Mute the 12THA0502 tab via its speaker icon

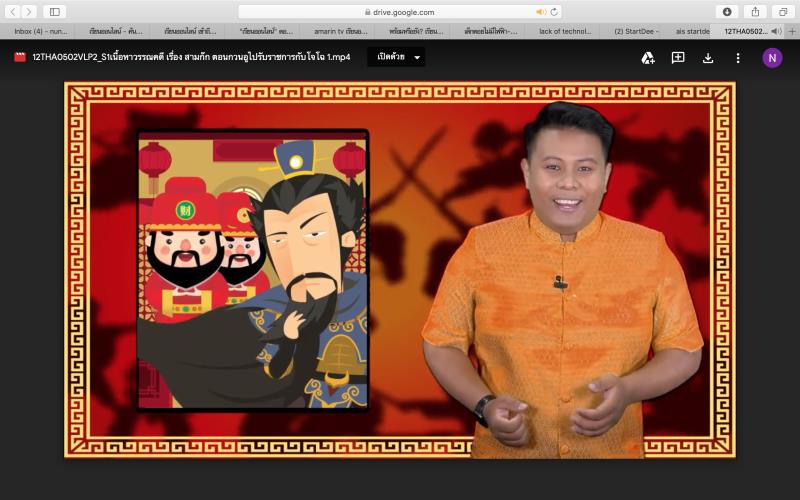pos(775,31)
